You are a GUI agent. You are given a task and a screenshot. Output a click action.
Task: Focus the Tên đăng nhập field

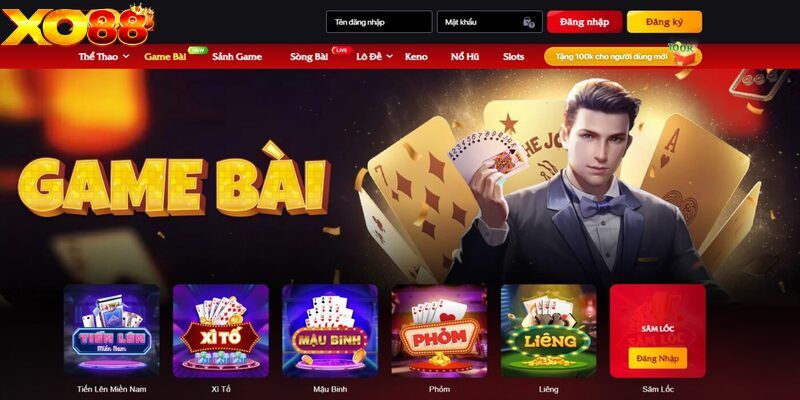pos(379,22)
